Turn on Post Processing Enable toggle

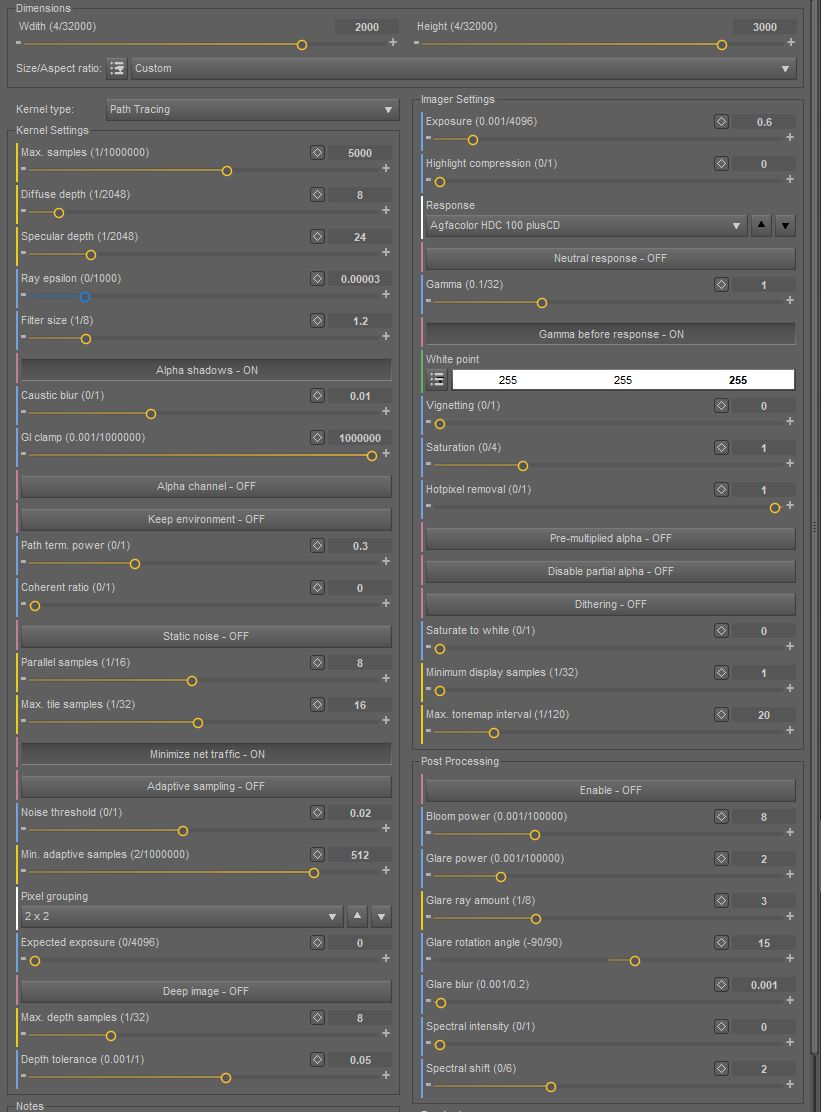pos(610,790)
